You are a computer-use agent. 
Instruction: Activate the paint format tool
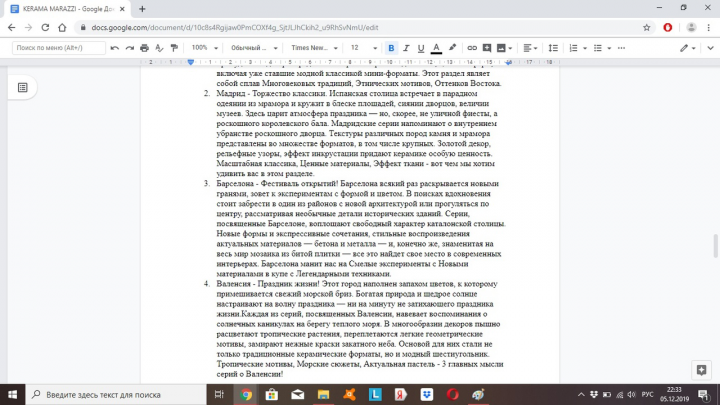pyautogui.click(x=174, y=48)
